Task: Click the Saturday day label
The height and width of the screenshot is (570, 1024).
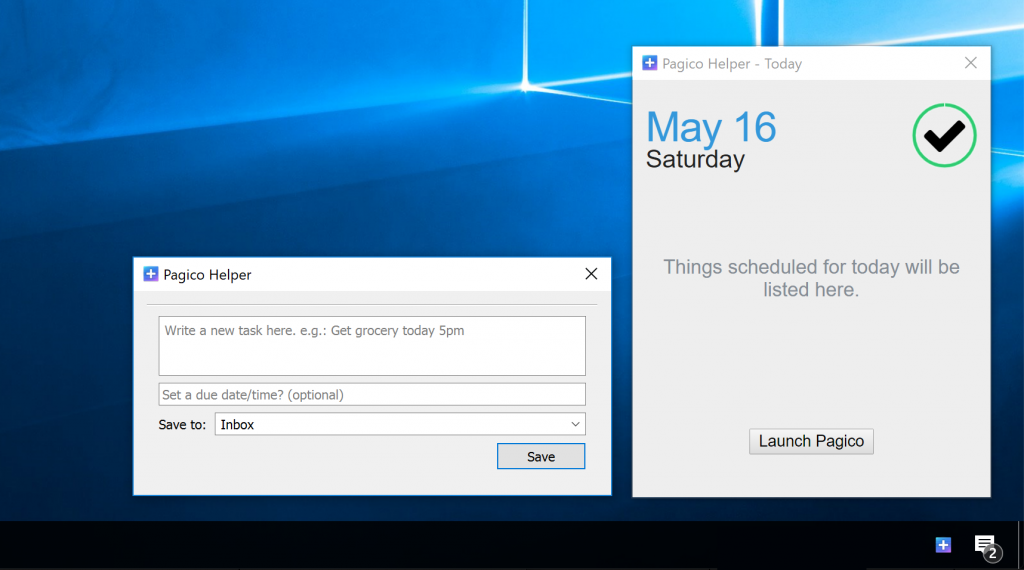Action: (696, 159)
